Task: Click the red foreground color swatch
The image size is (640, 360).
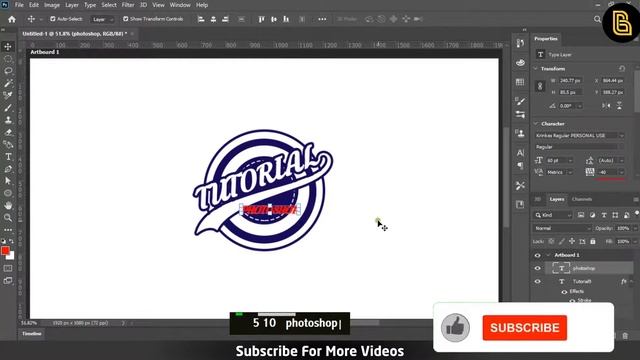Action: pos(5,251)
